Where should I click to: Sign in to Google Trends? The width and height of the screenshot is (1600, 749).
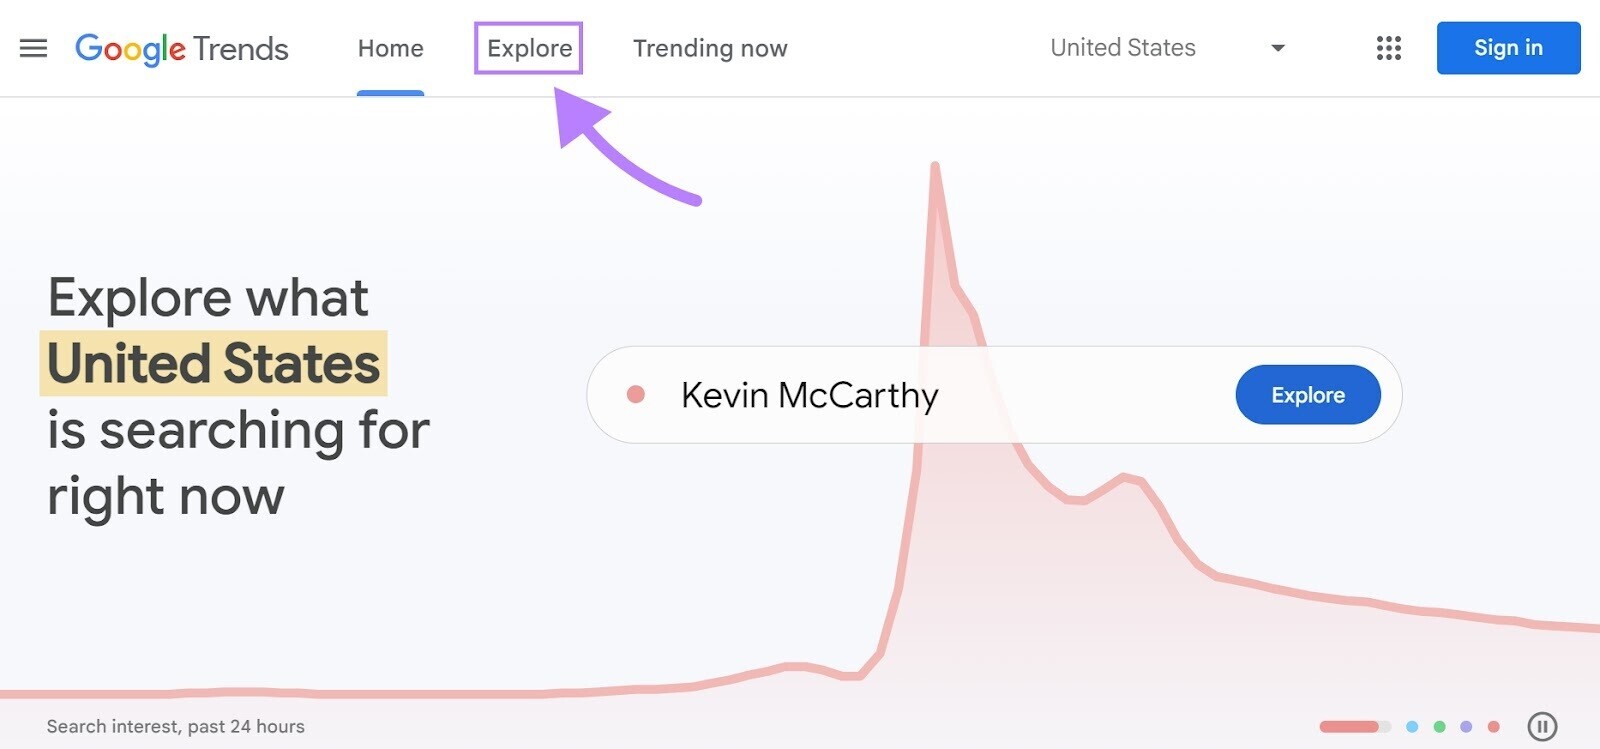tap(1508, 47)
